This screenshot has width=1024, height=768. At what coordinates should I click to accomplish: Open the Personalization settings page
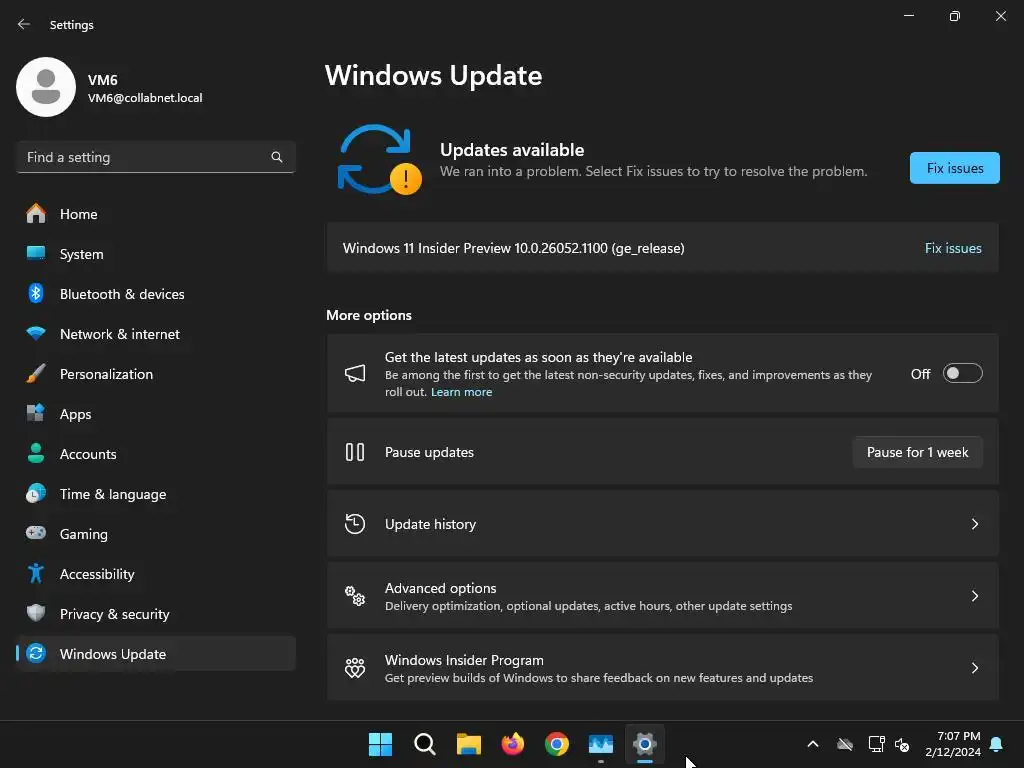[x=155, y=374]
